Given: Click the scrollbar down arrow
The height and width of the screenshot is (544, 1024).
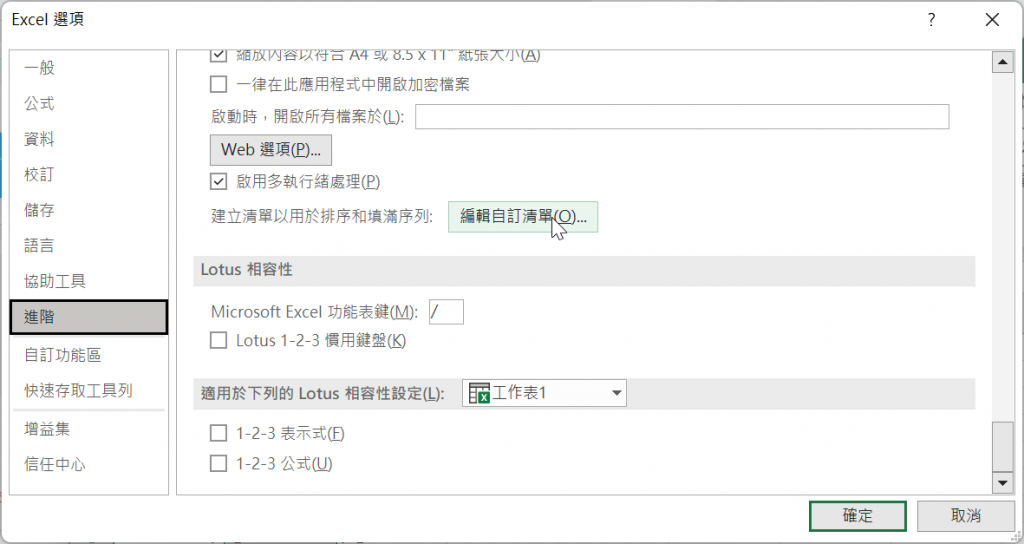Looking at the screenshot, I should [1002, 483].
